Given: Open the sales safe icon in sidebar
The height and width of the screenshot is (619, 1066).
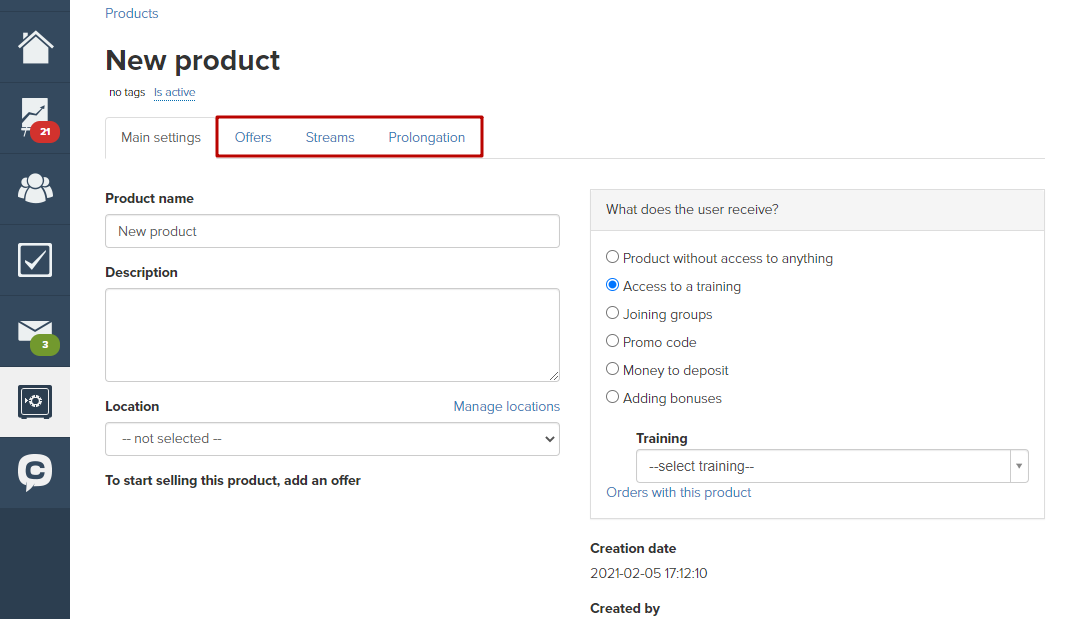Looking at the screenshot, I should click(x=35, y=402).
